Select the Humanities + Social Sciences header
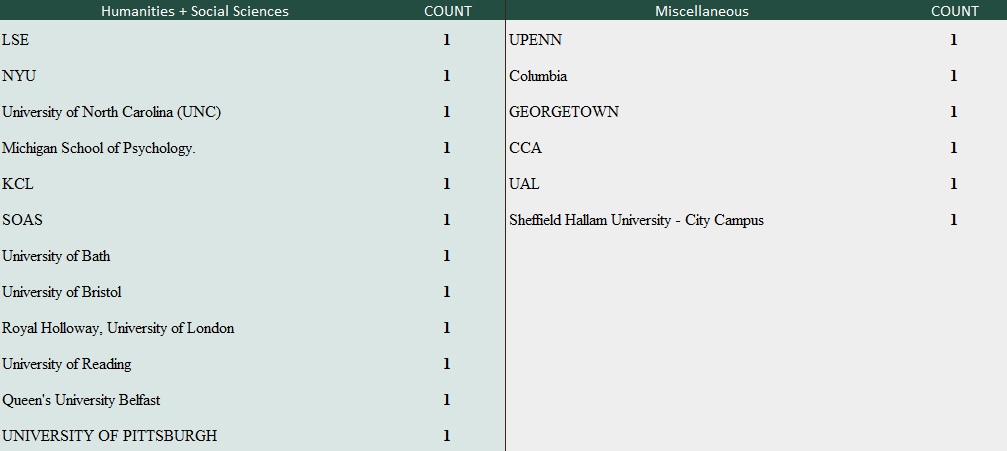 click(x=195, y=11)
